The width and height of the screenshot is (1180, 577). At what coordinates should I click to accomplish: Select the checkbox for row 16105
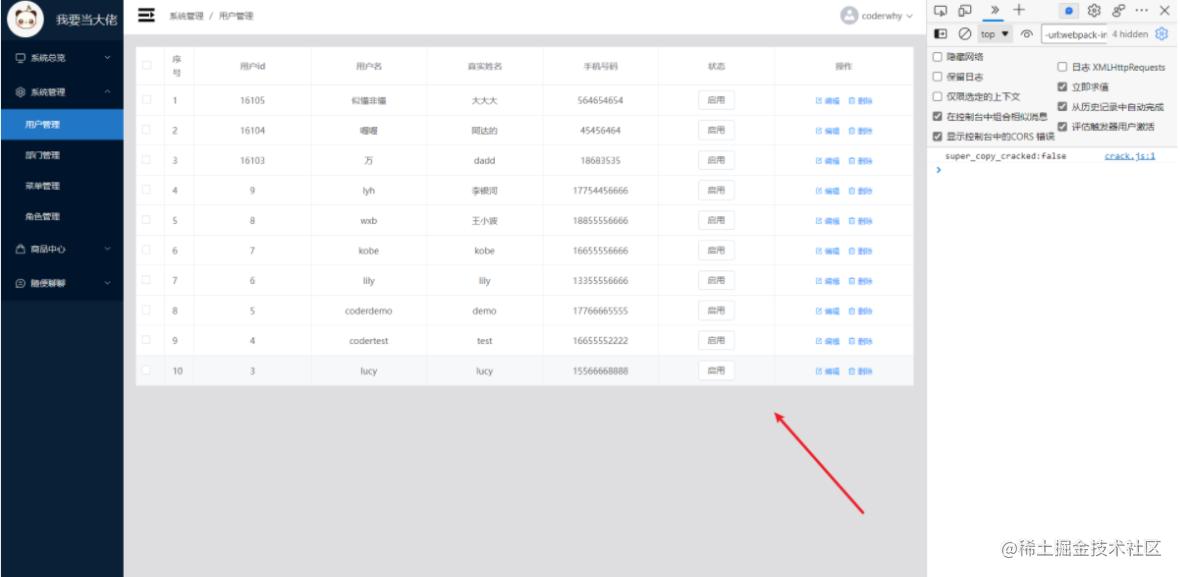pos(148,99)
